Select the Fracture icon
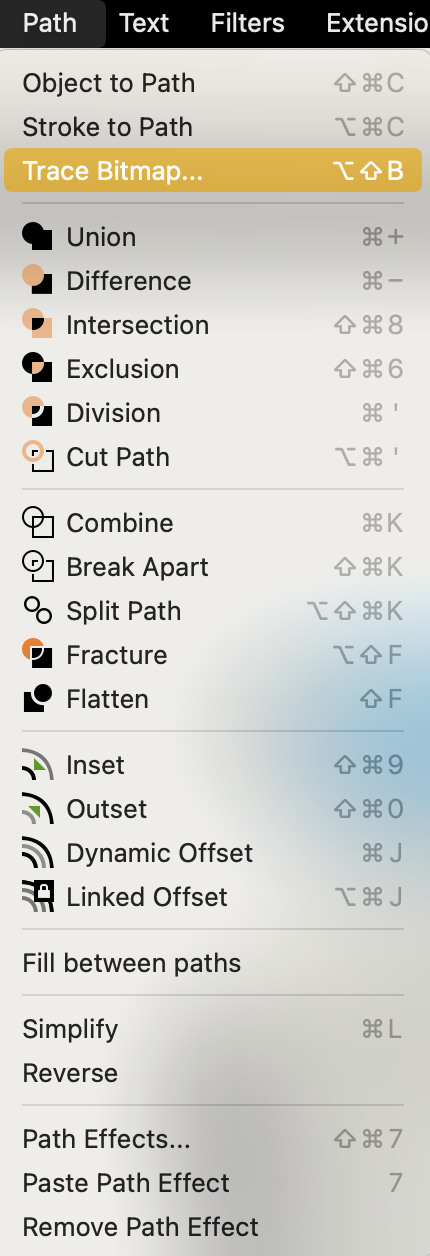This screenshot has width=430, height=1256. [x=37, y=655]
